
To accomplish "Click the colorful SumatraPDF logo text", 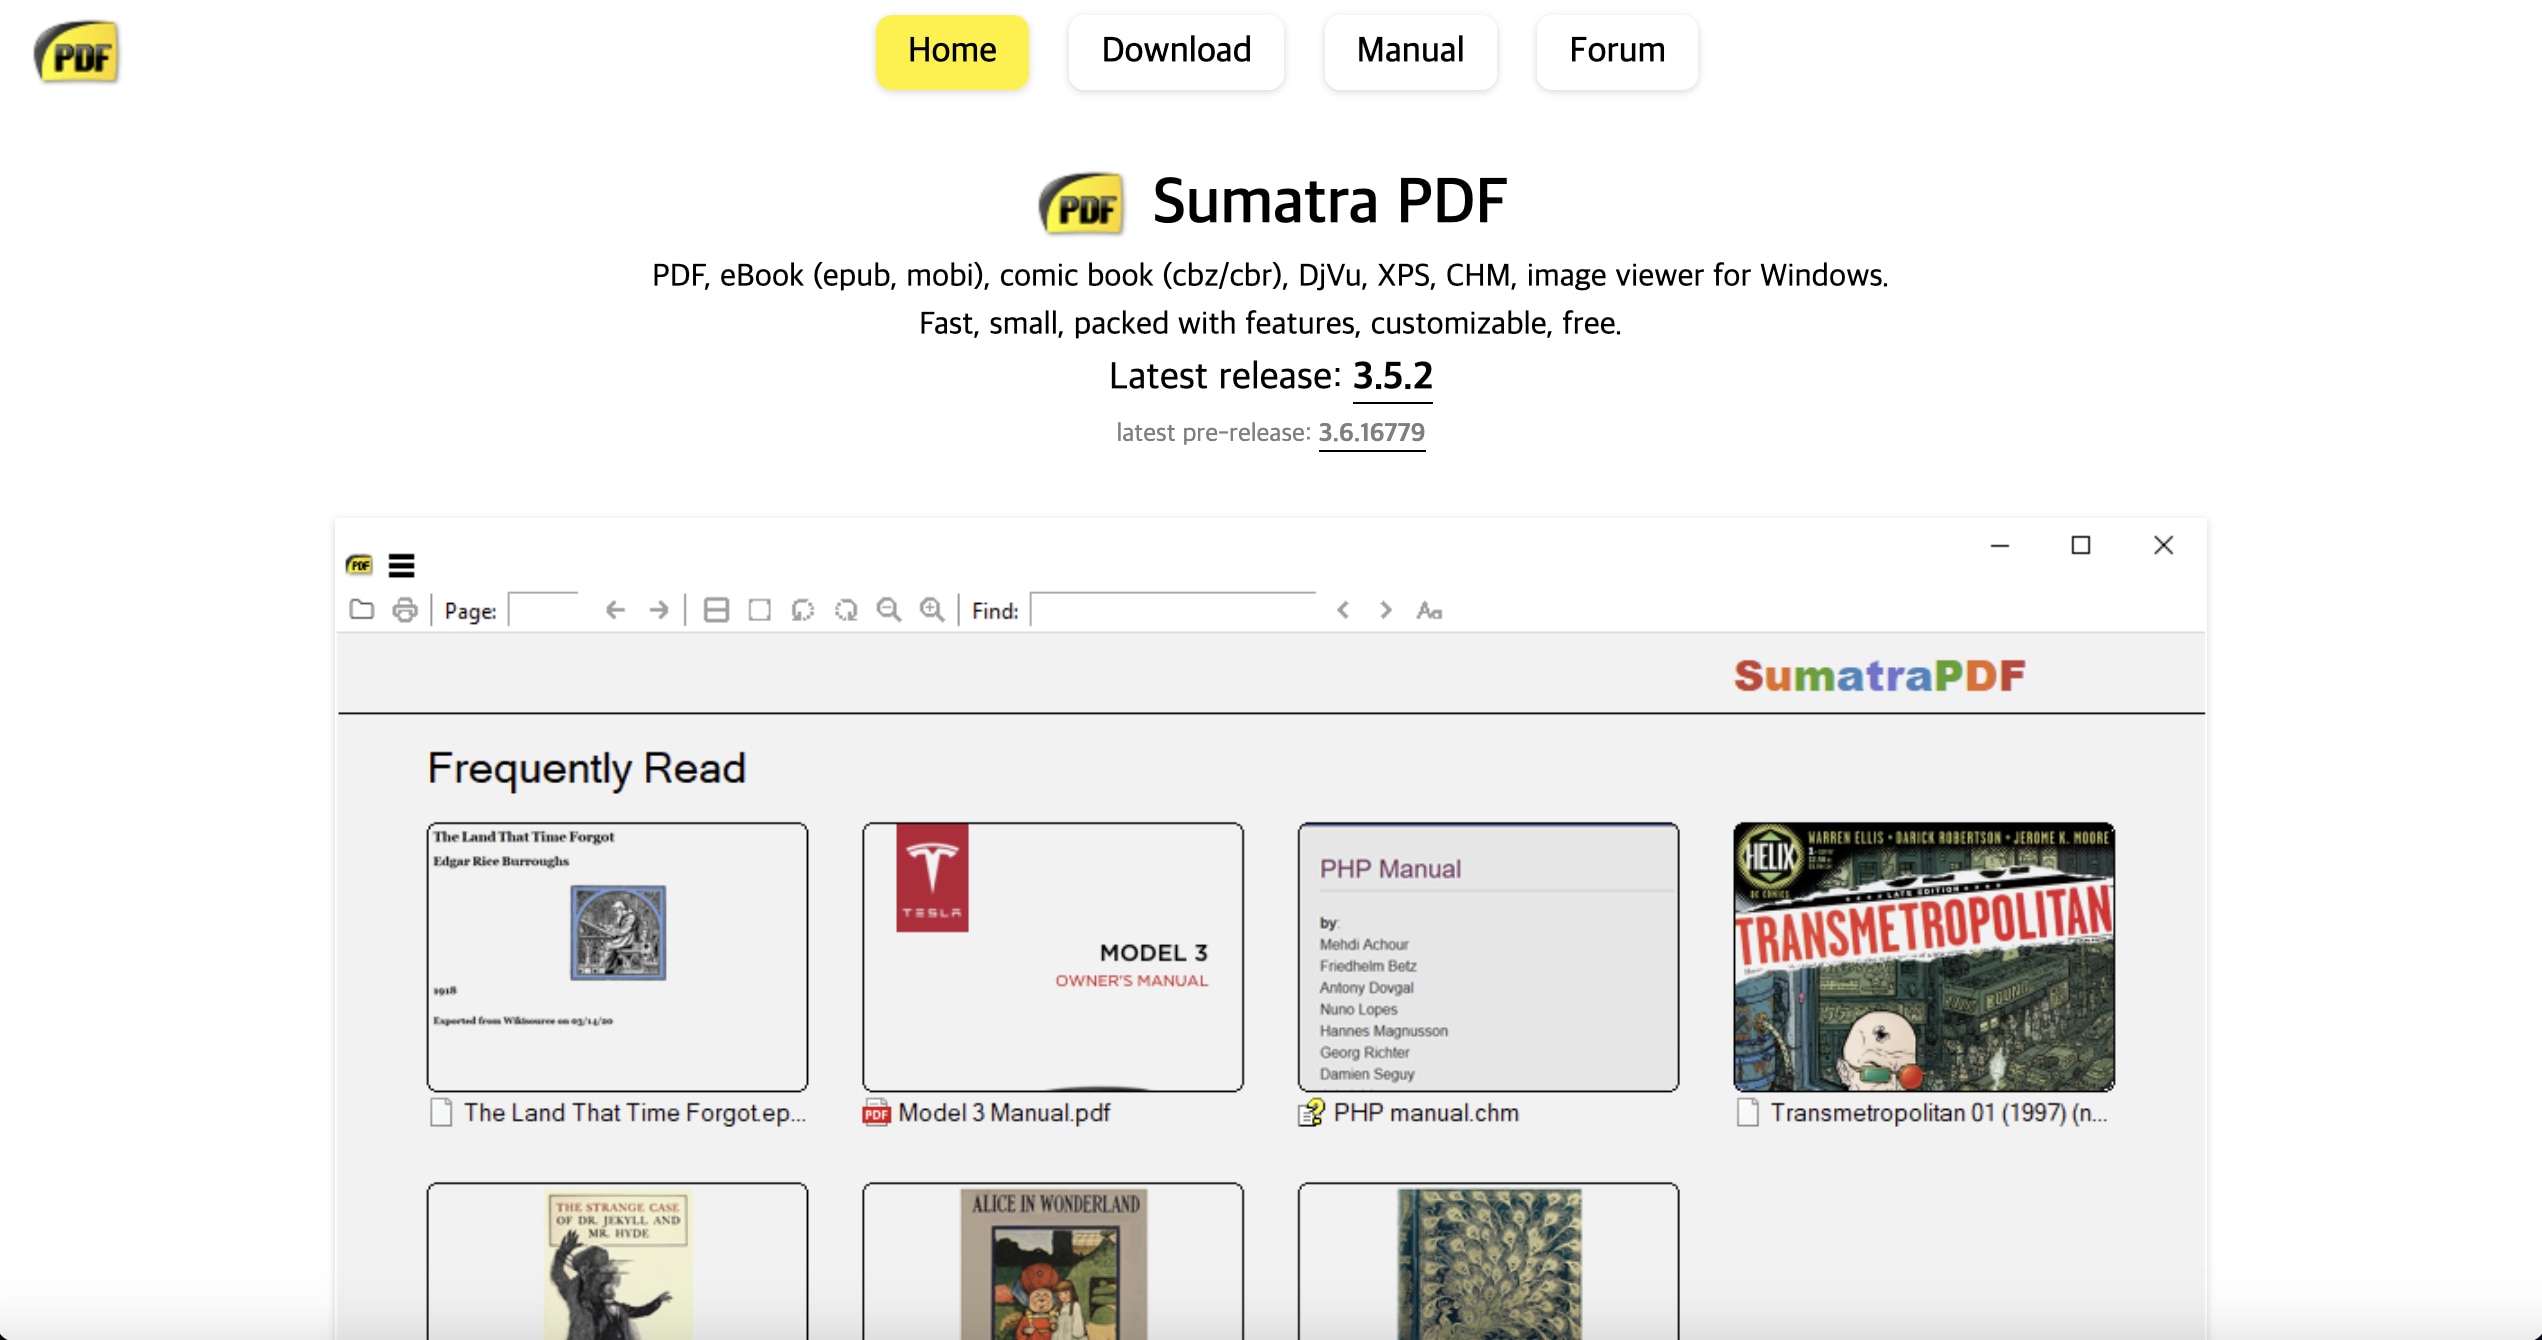I will 1880,676.
